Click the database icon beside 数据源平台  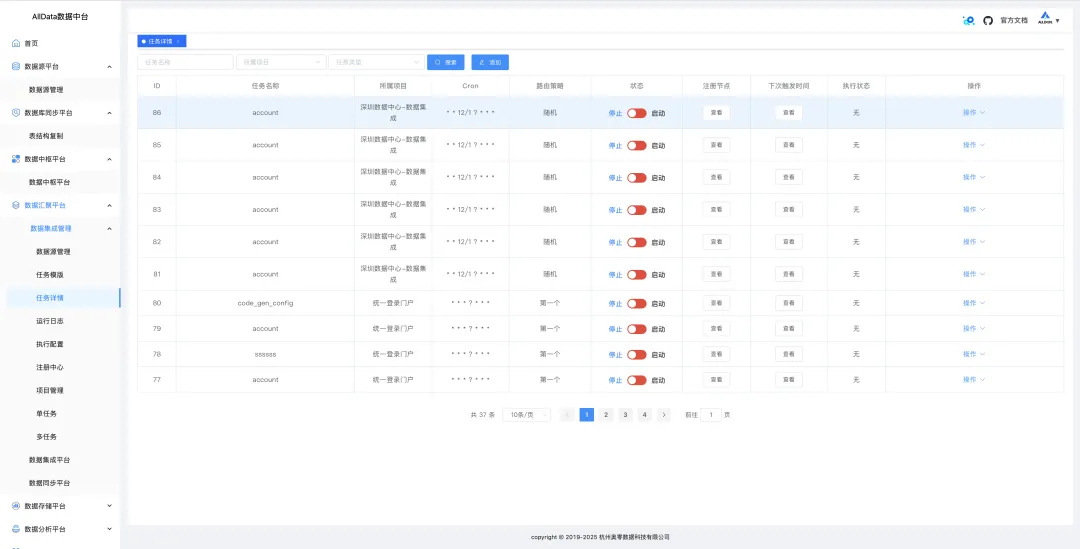[x=16, y=66]
